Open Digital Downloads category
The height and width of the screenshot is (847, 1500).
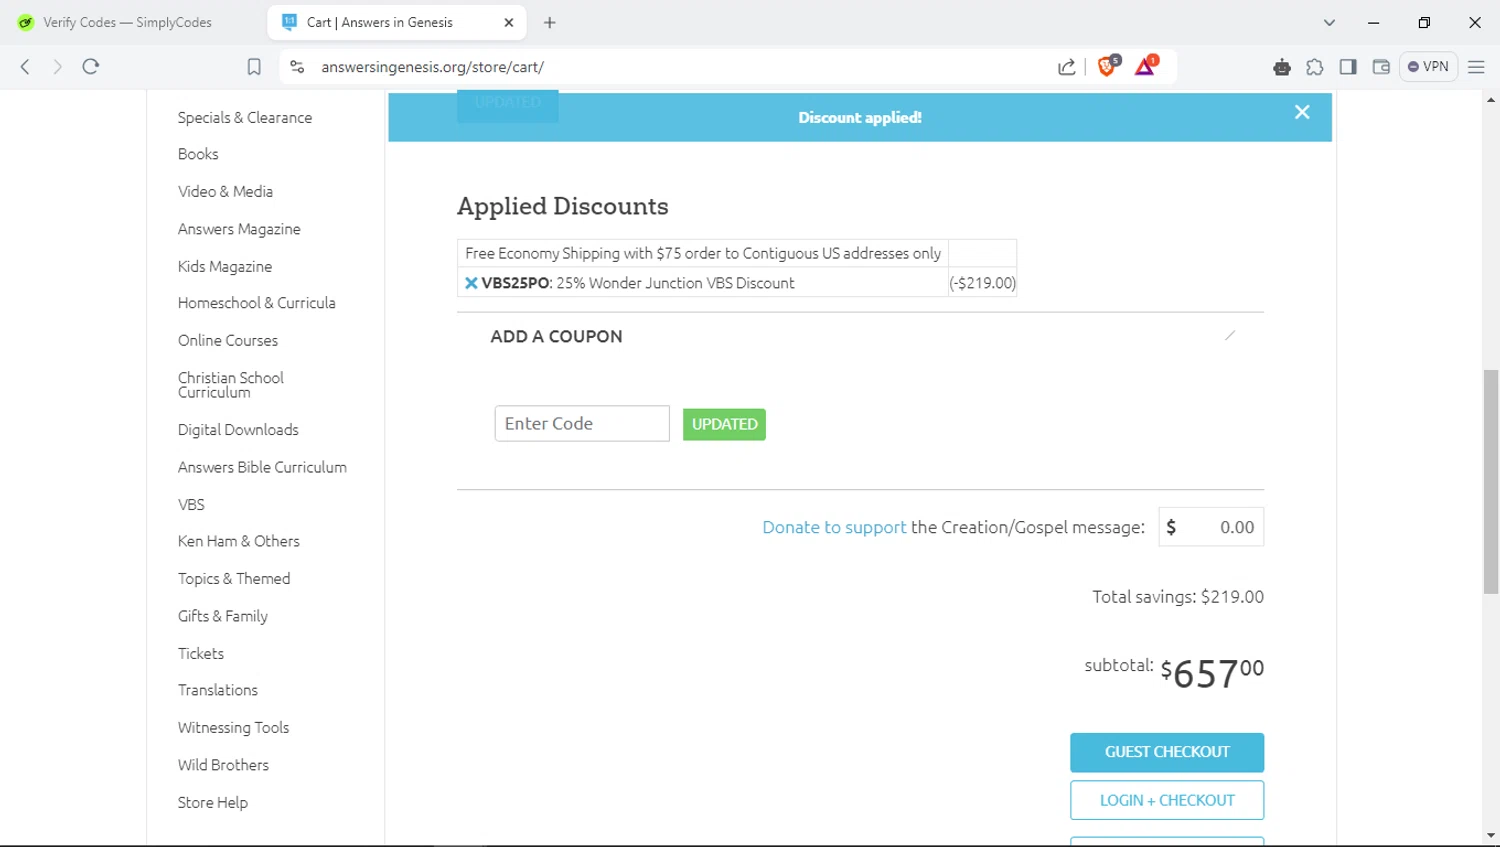coord(238,430)
